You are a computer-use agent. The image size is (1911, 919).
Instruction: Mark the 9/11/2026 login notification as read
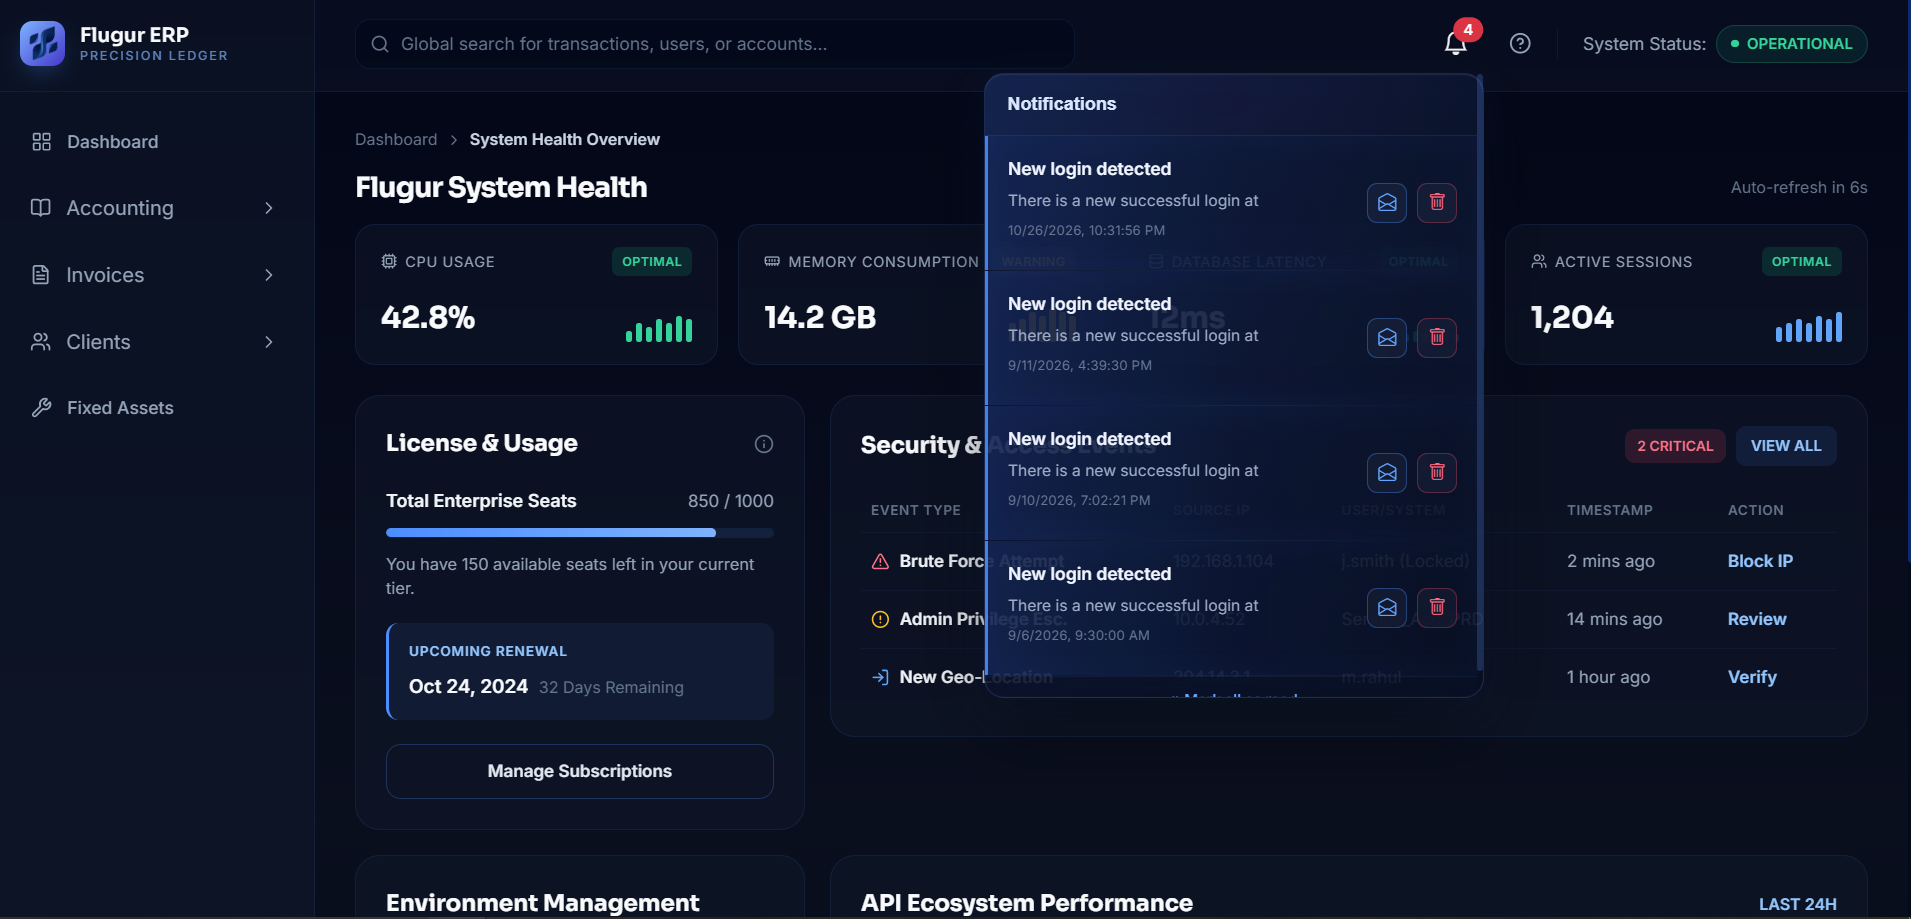click(1387, 338)
